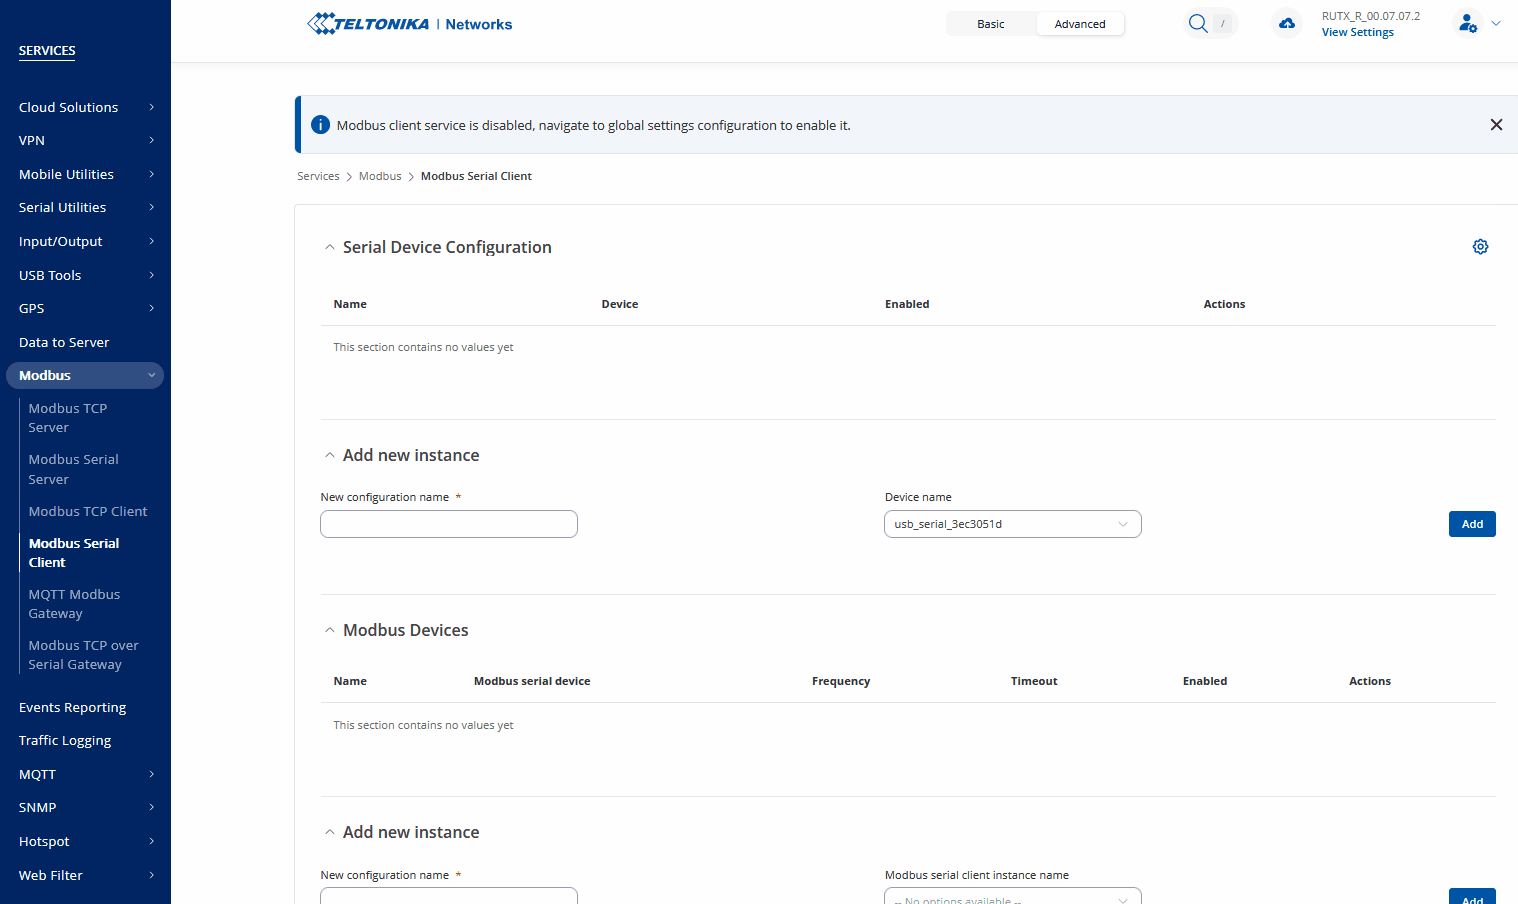This screenshot has height=904, width=1518.
Task: Collapse the Serial Device Configuration section
Action: (x=330, y=247)
